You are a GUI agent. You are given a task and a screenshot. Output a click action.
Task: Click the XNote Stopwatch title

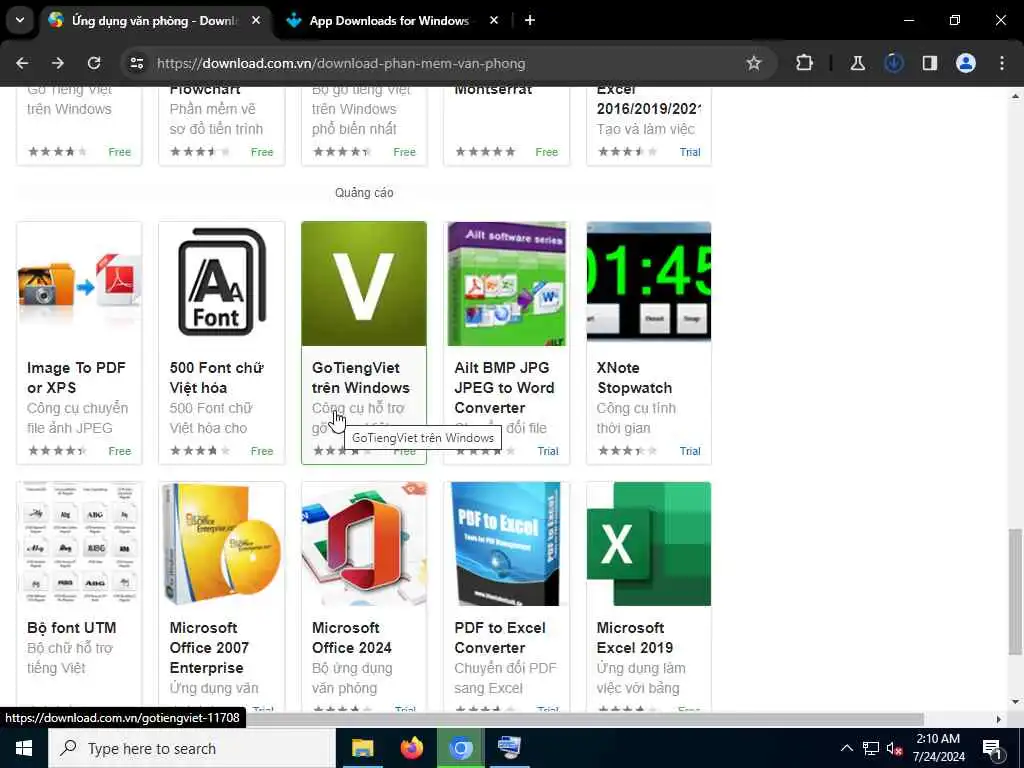click(634, 377)
